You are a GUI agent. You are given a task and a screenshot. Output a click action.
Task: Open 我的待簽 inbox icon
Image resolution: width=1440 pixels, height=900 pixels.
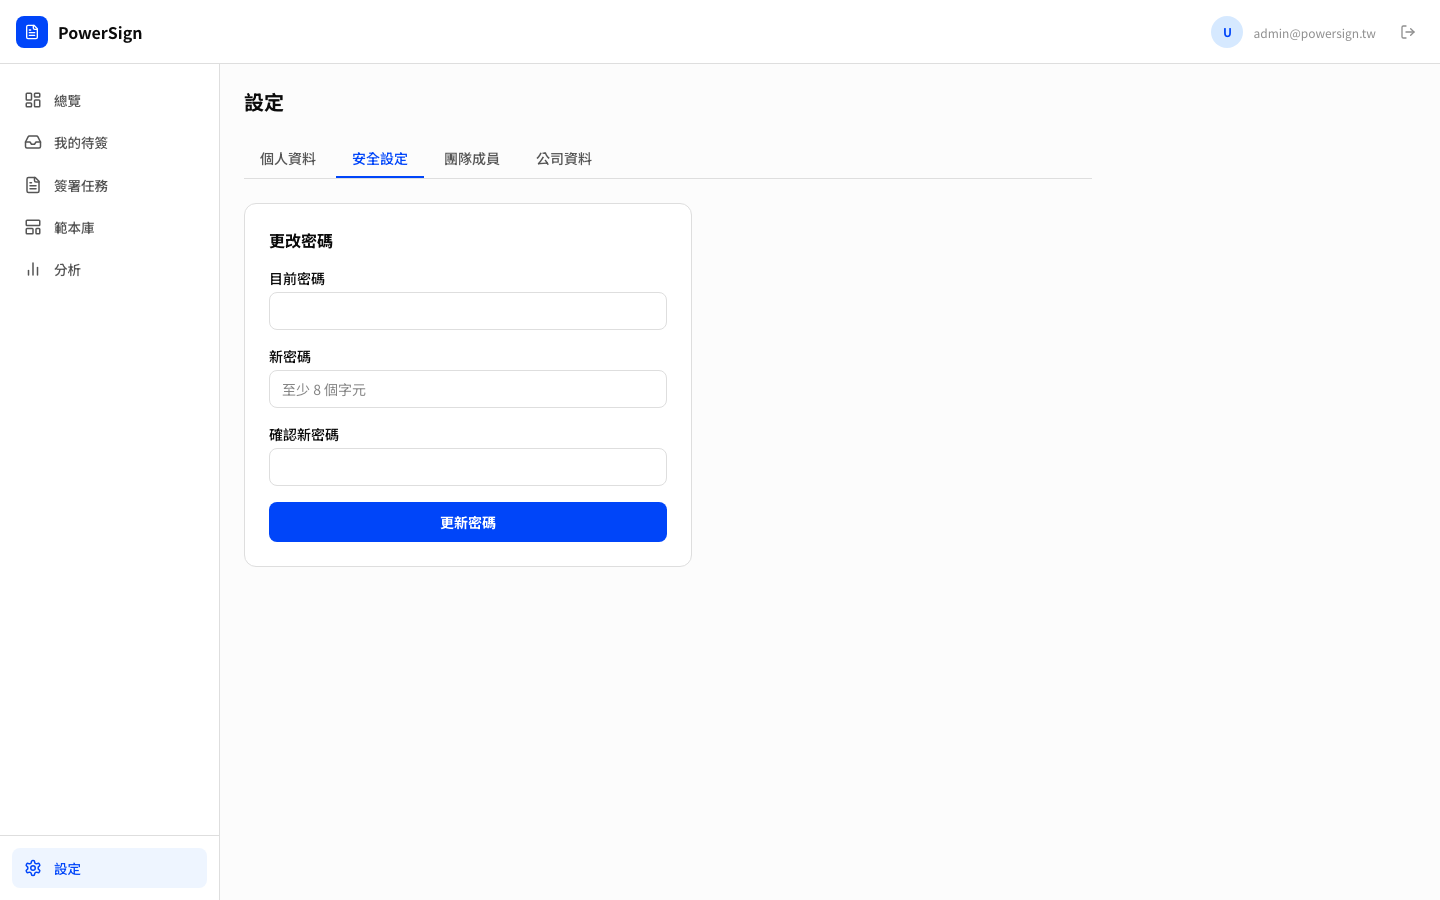33,142
